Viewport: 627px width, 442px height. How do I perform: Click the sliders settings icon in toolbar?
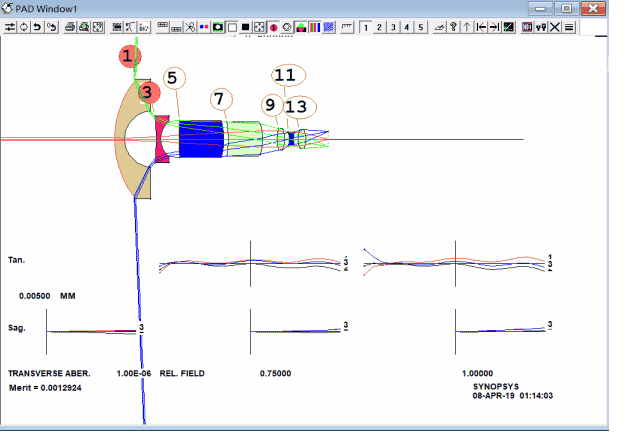point(10,27)
